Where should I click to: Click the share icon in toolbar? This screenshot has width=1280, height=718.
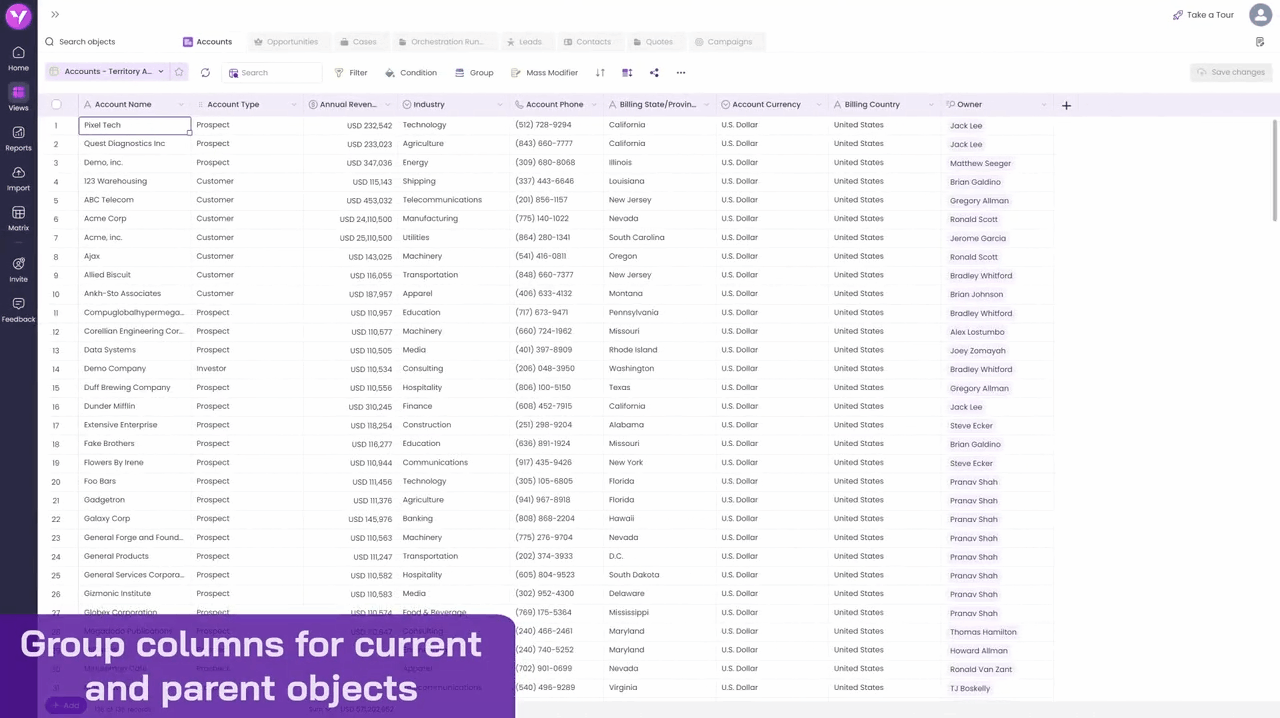pos(654,73)
